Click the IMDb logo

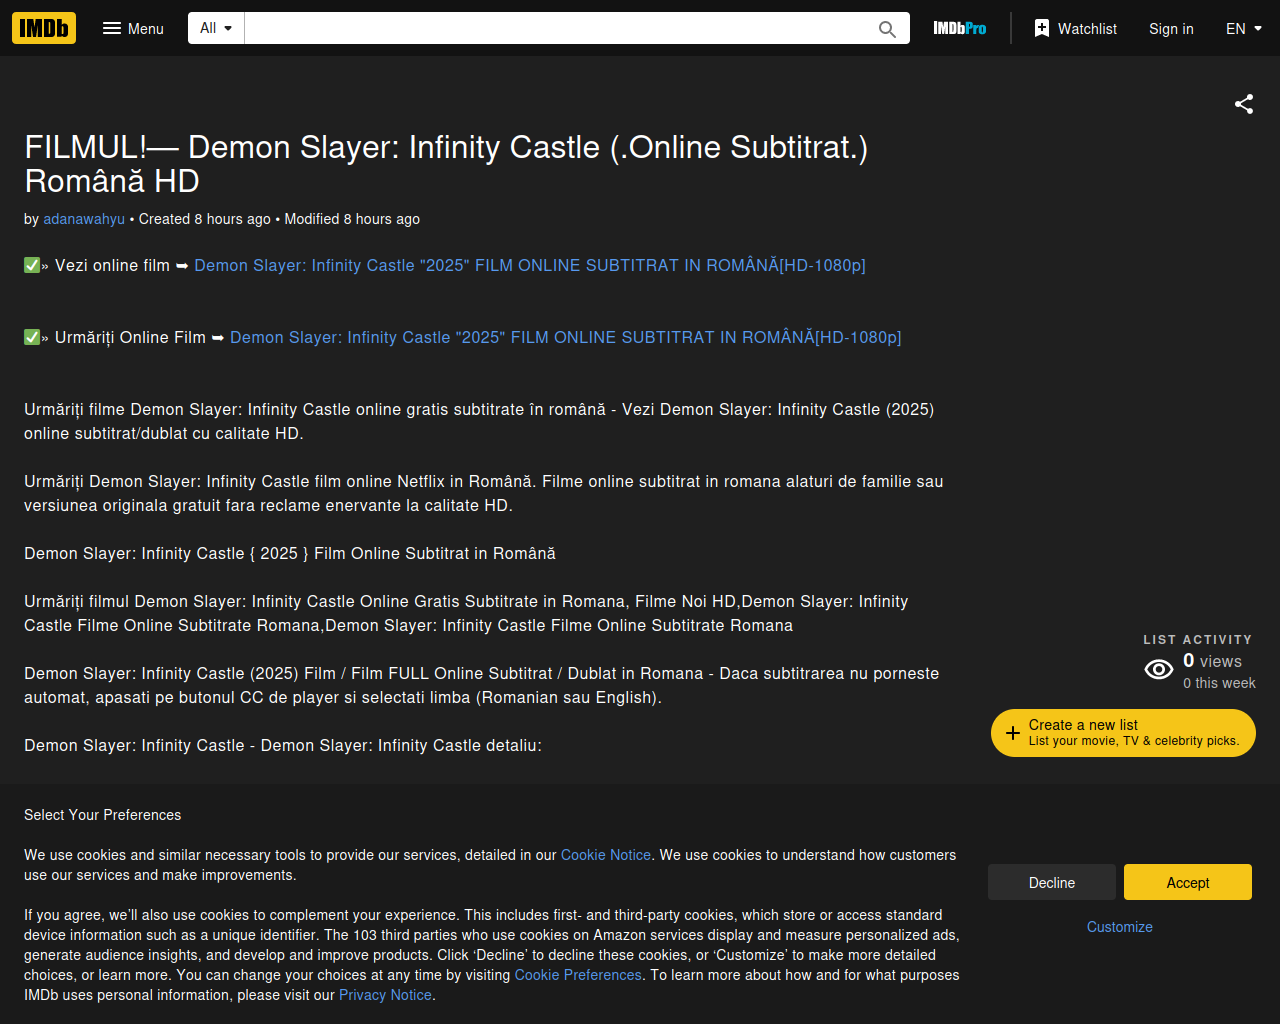click(x=44, y=28)
